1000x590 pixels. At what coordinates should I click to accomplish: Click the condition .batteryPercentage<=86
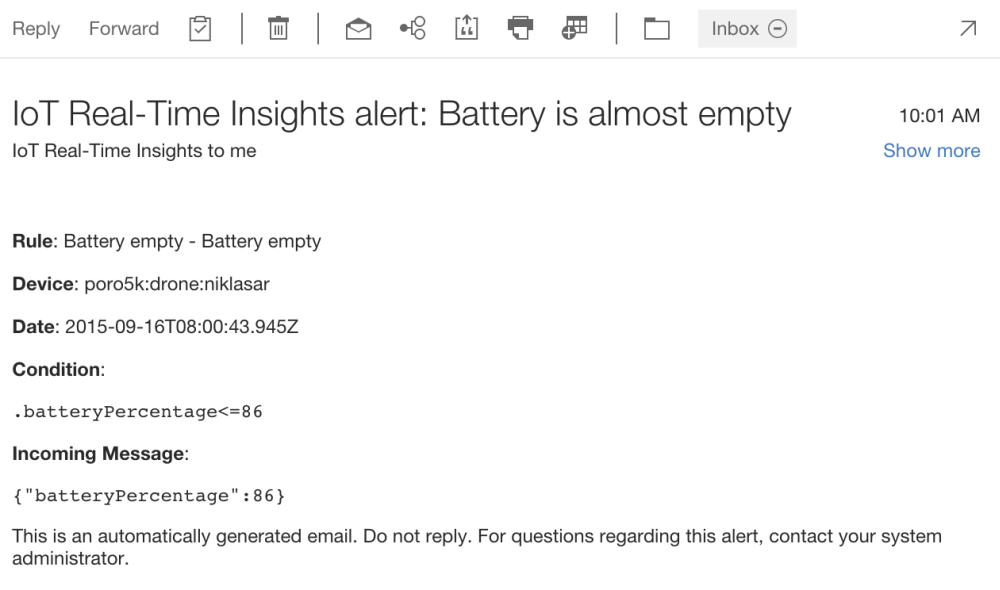pos(138,411)
